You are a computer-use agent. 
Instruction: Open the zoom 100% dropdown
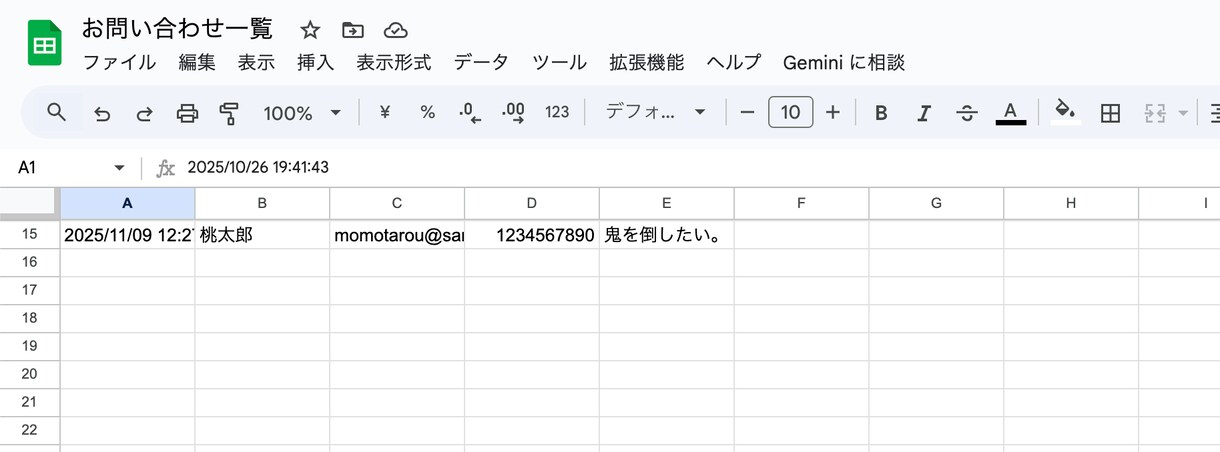[x=302, y=113]
